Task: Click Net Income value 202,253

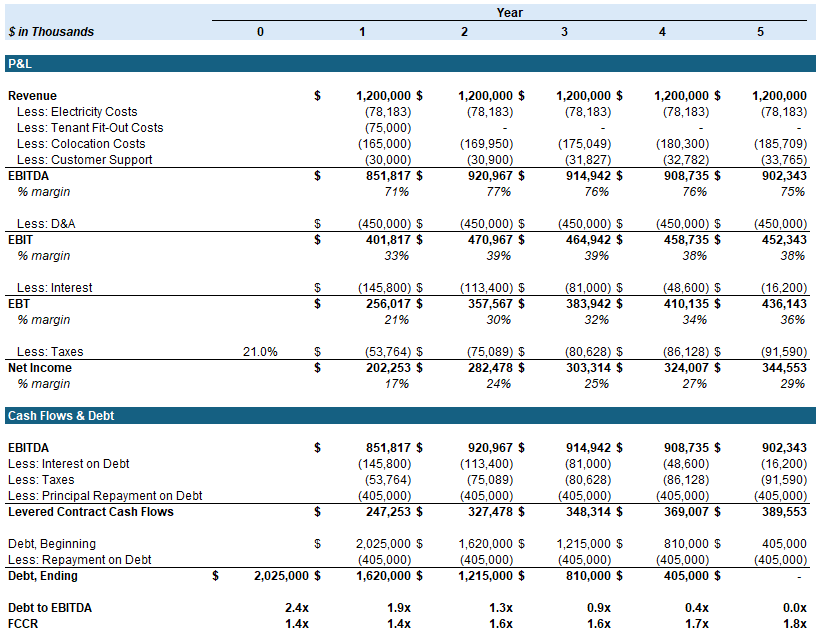Action: pos(388,368)
